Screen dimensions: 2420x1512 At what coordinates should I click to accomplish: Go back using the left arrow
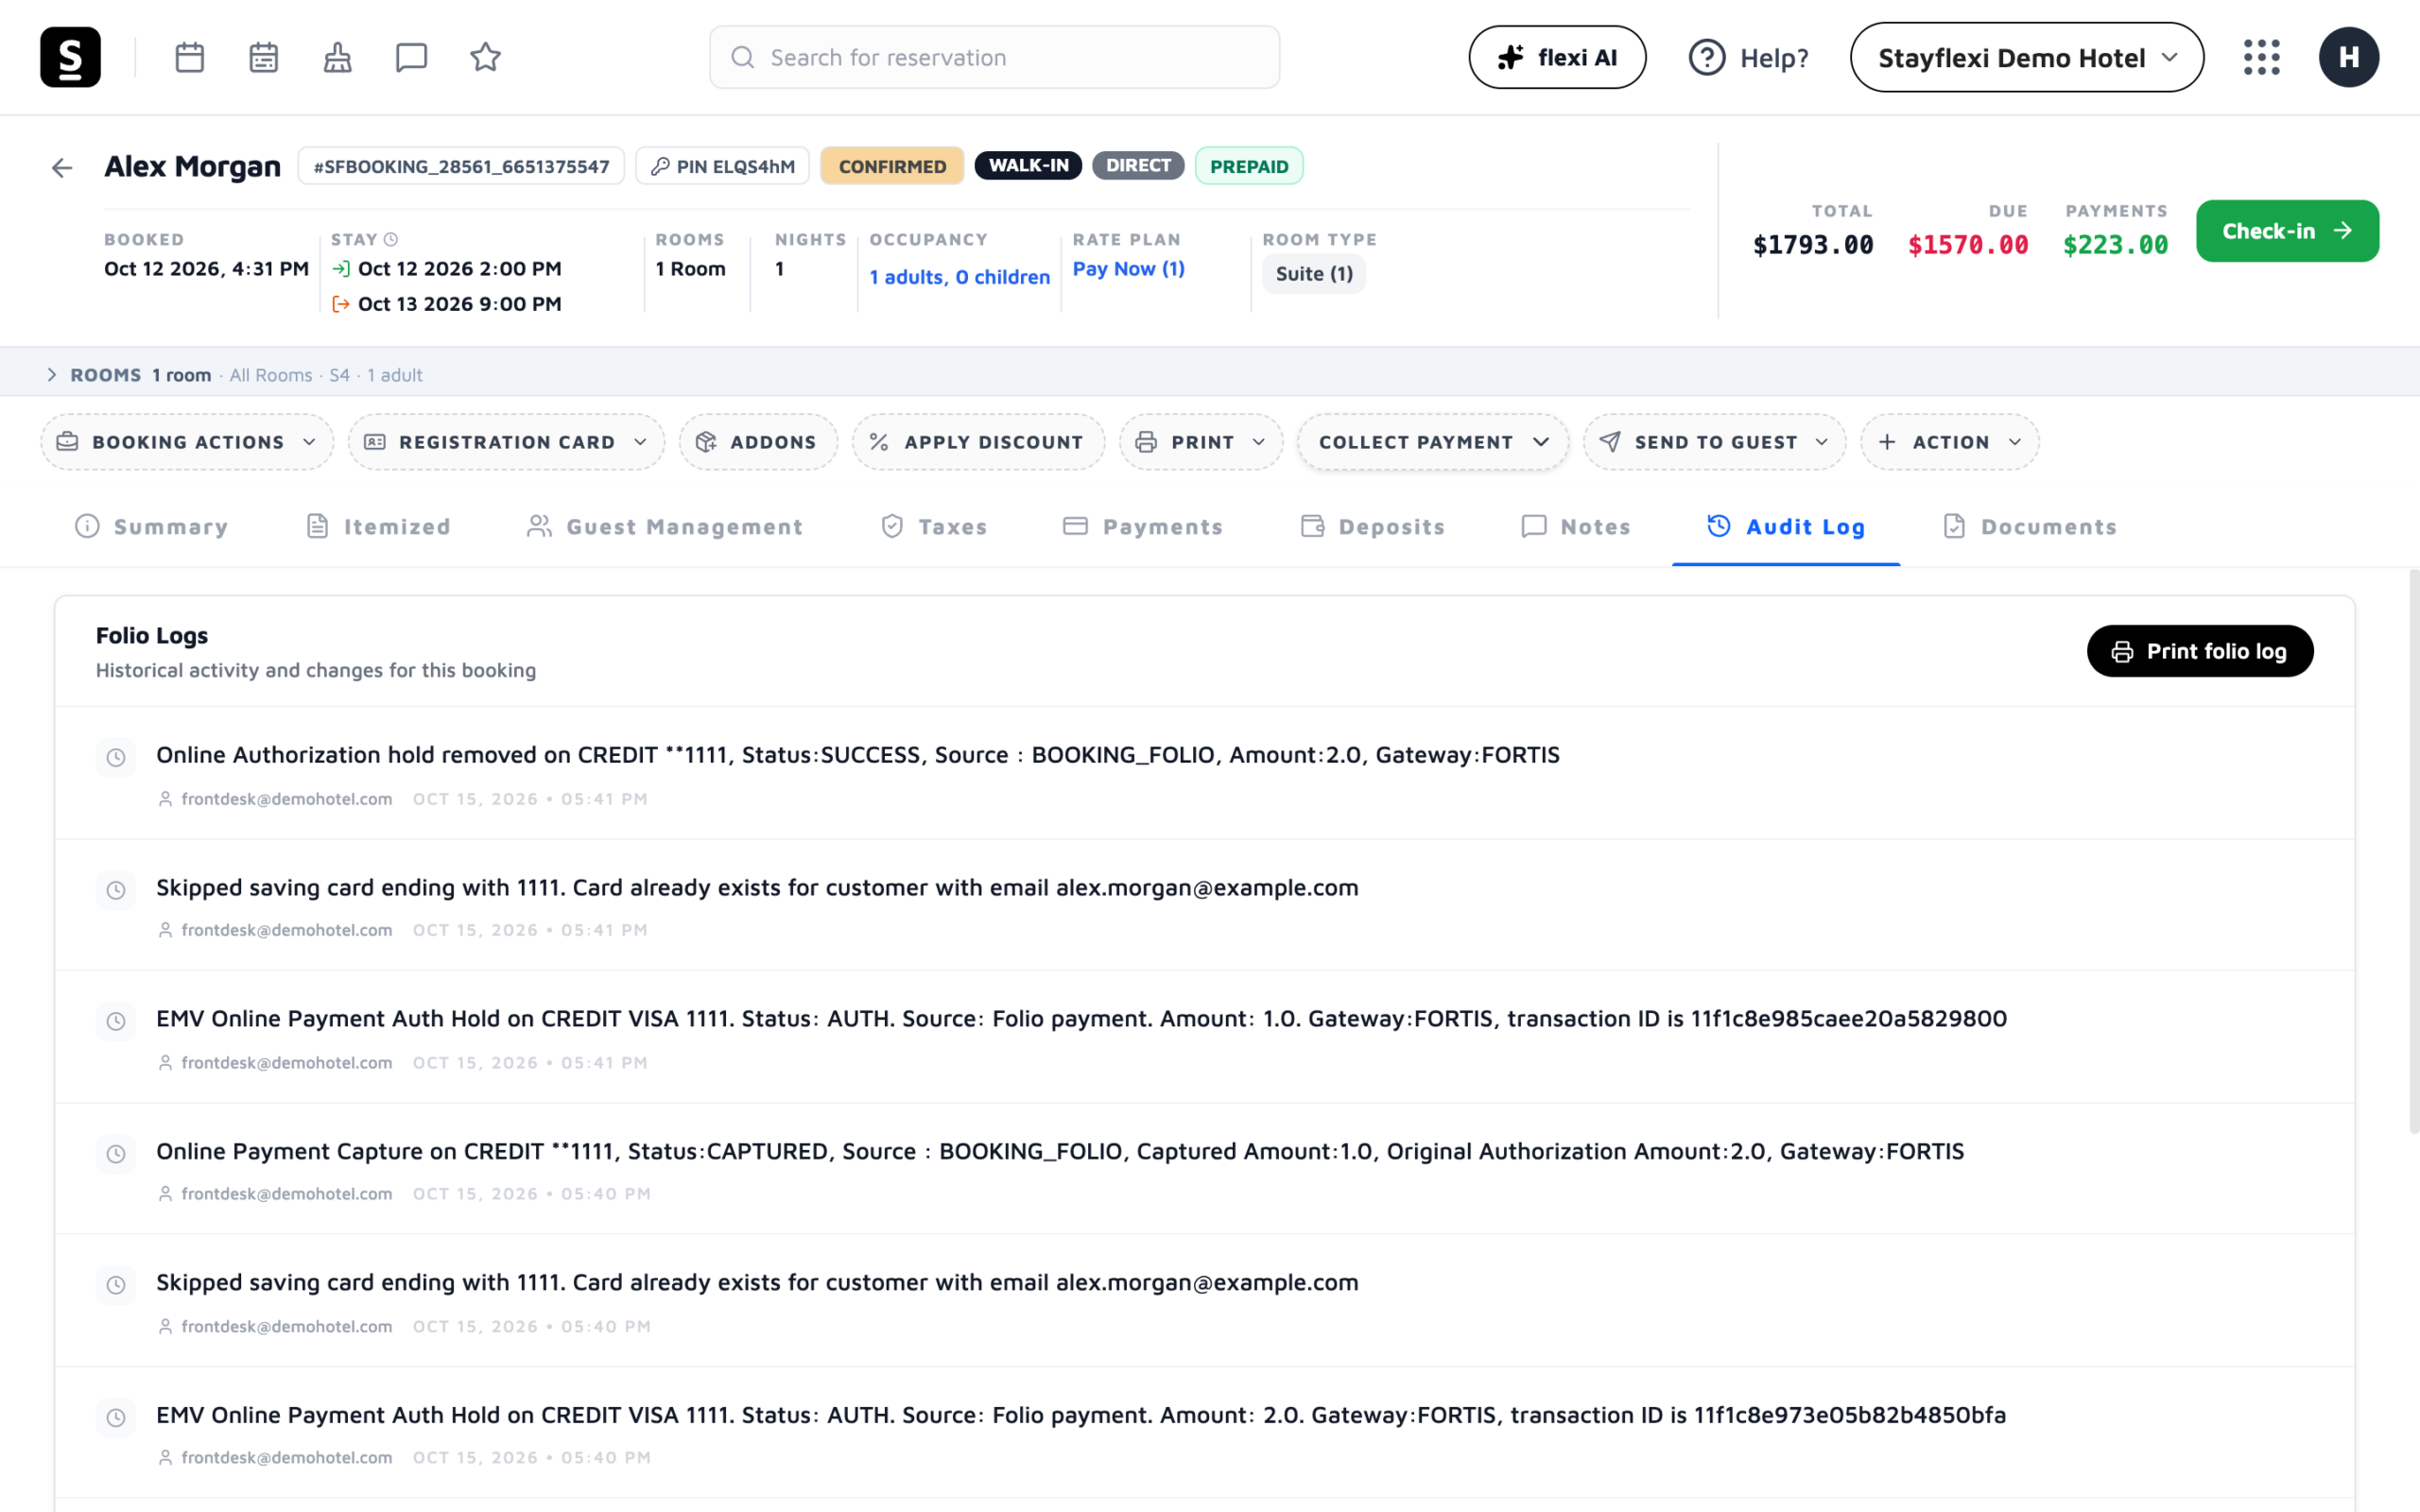pyautogui.click(x=62, y=167)
